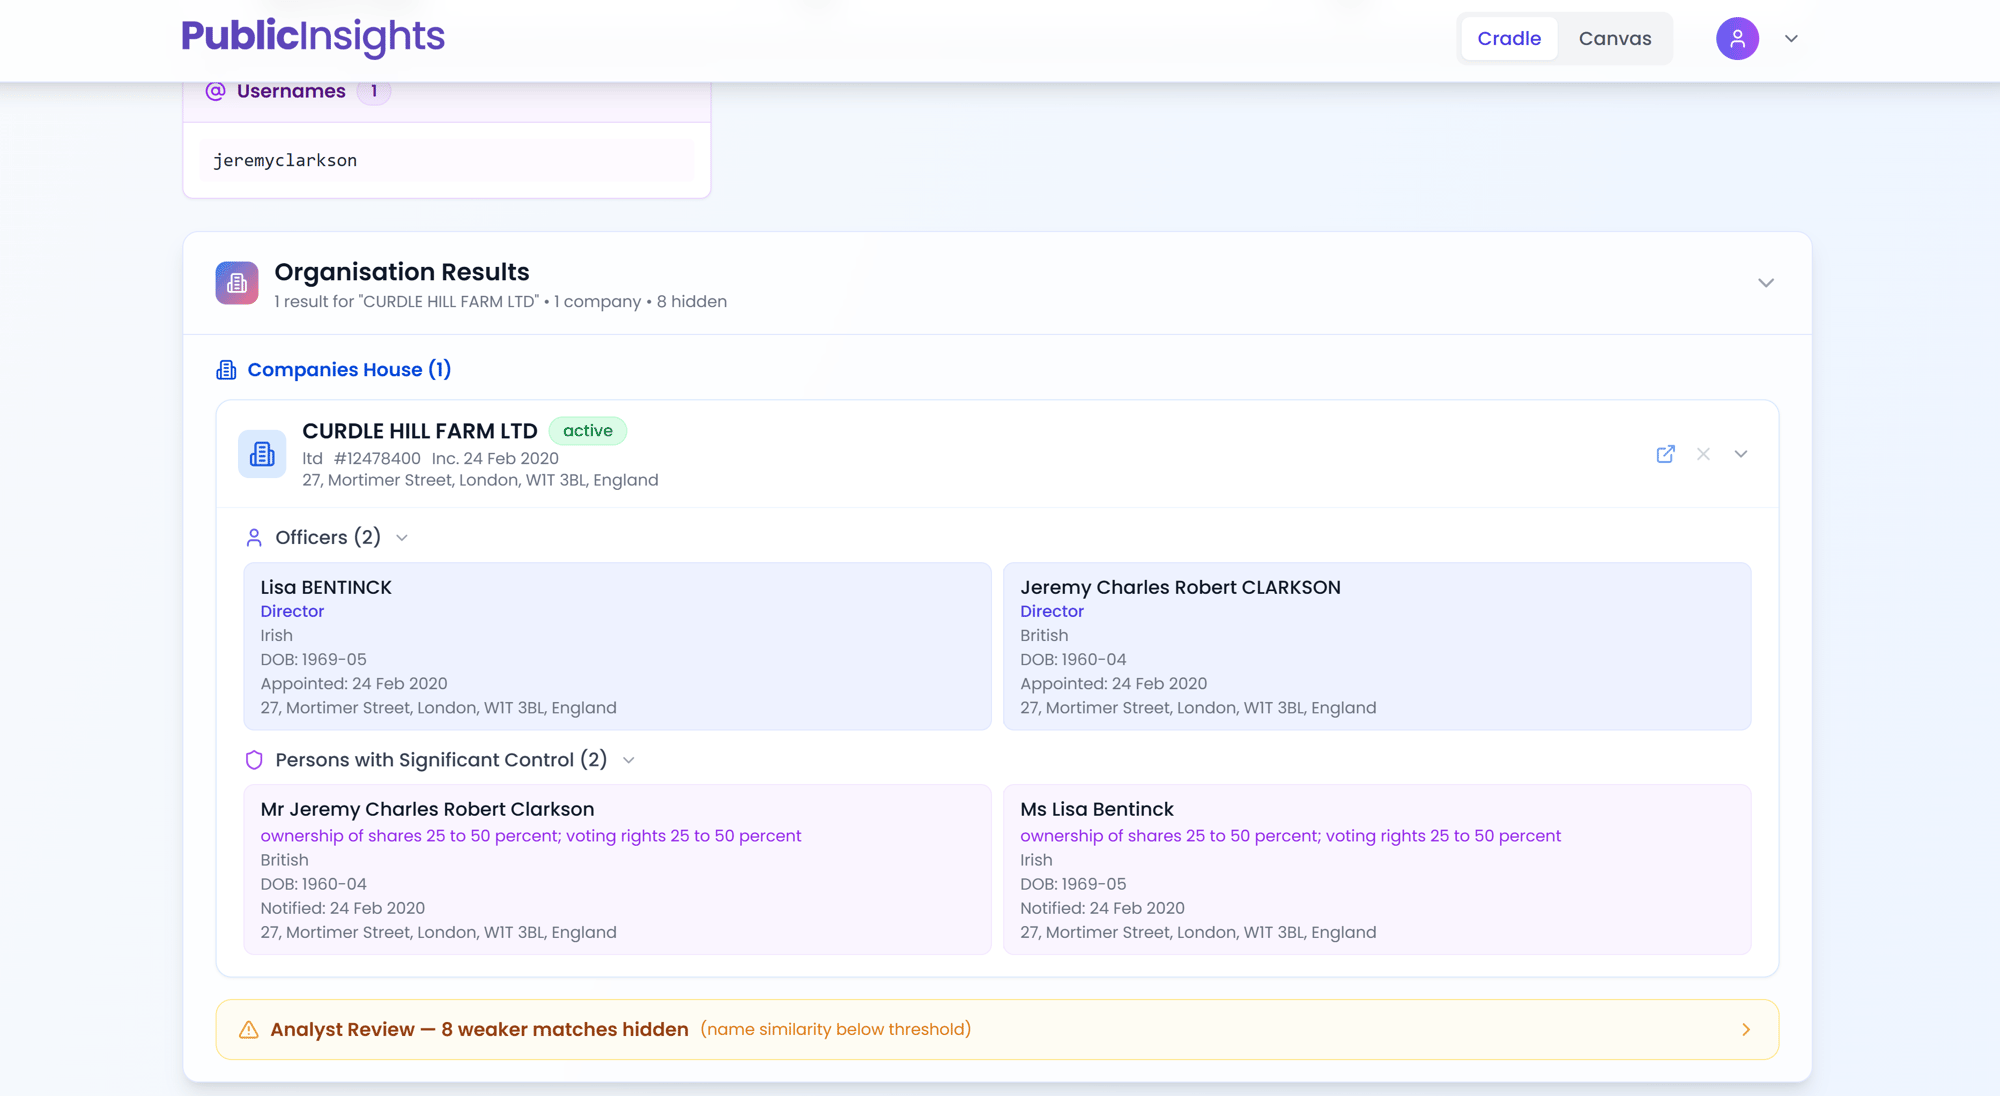Viewport: 2000px width, 1096px height.
Task: Click the Analyst Review warning icon
Action: pyautogui.click(x=249, y=1030)
